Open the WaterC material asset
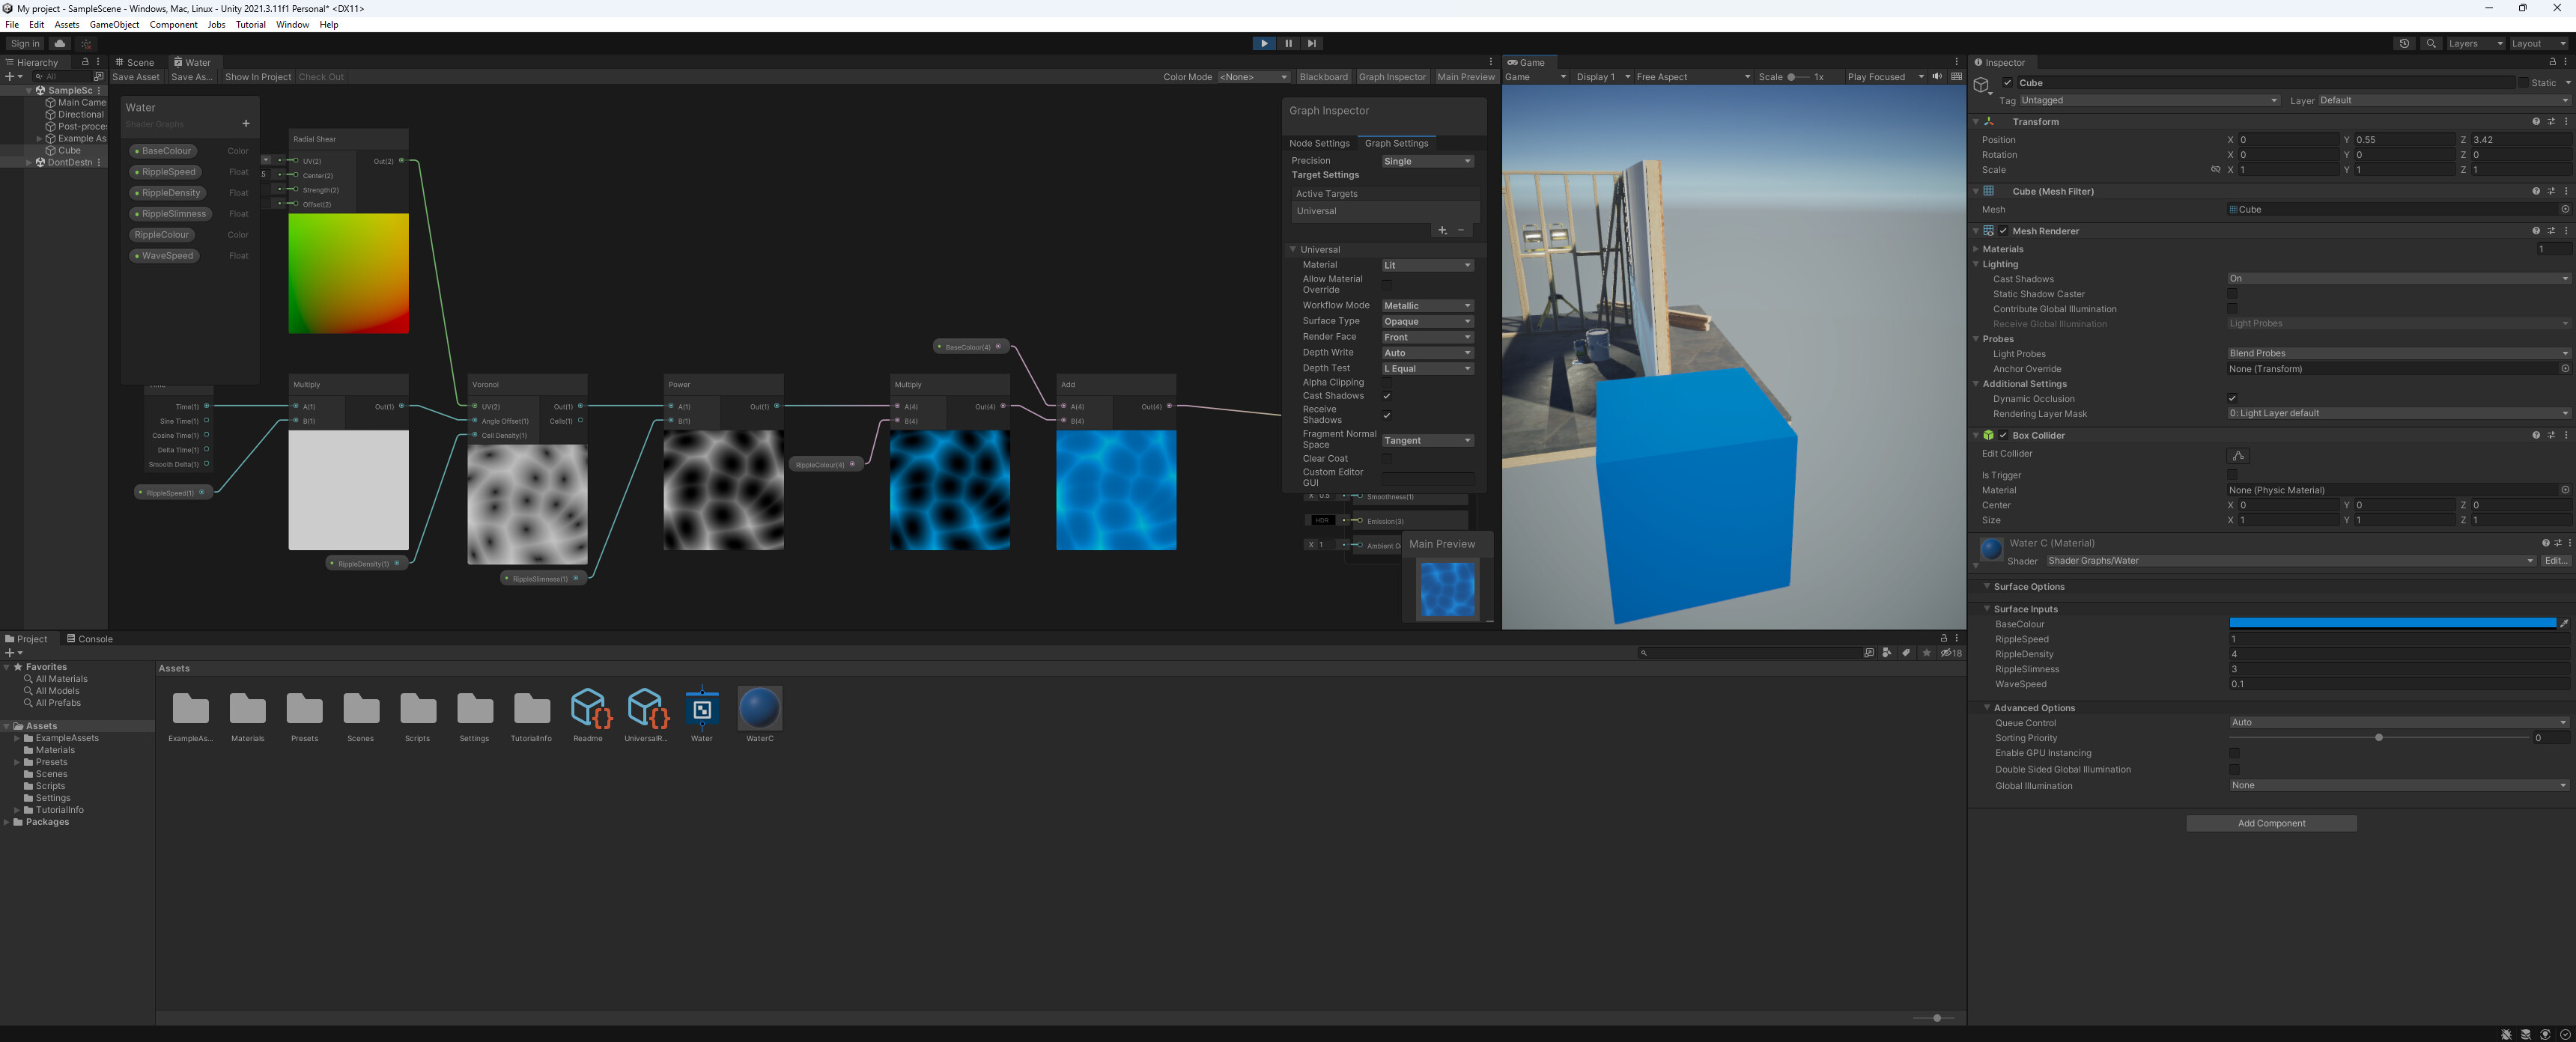 [x=760, y=710]
